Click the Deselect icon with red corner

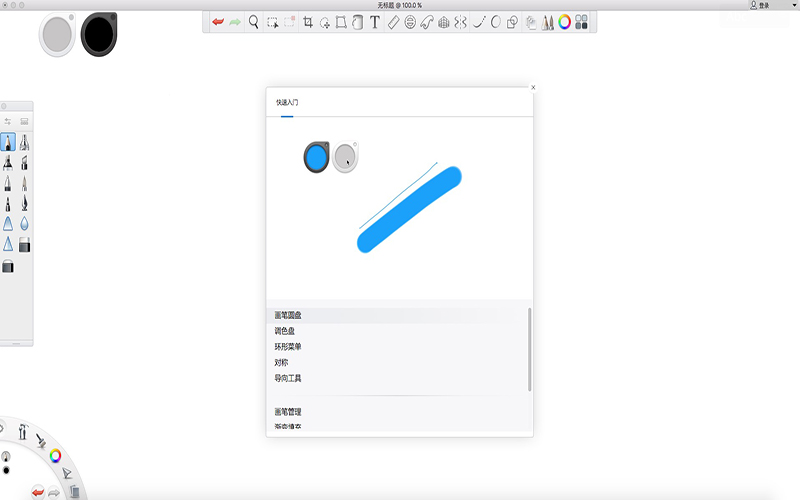[290, 22]
